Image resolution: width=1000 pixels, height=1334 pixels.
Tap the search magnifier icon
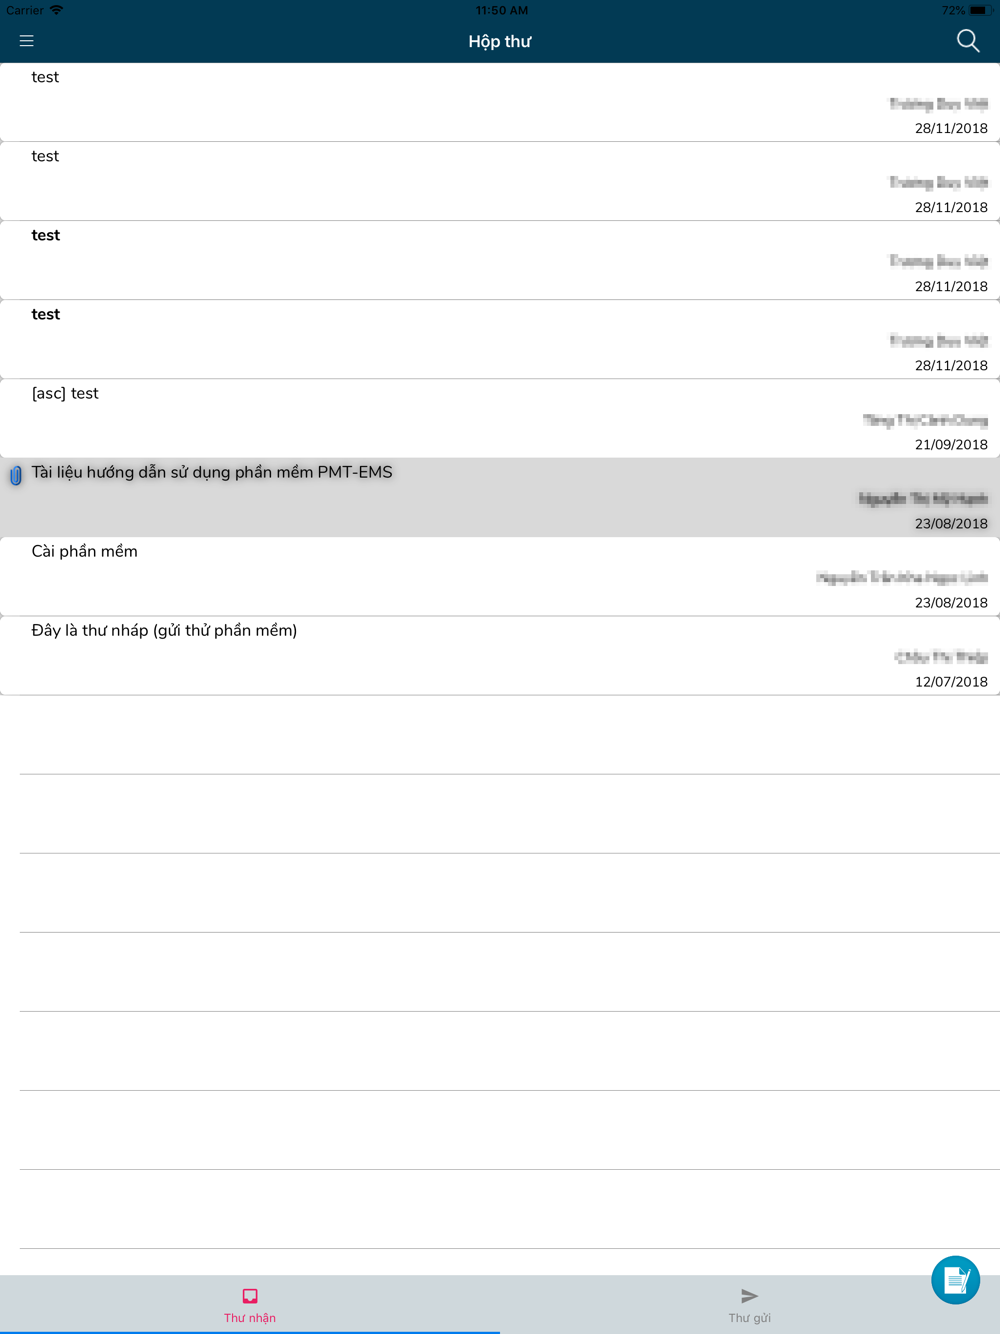pos(968,41)
